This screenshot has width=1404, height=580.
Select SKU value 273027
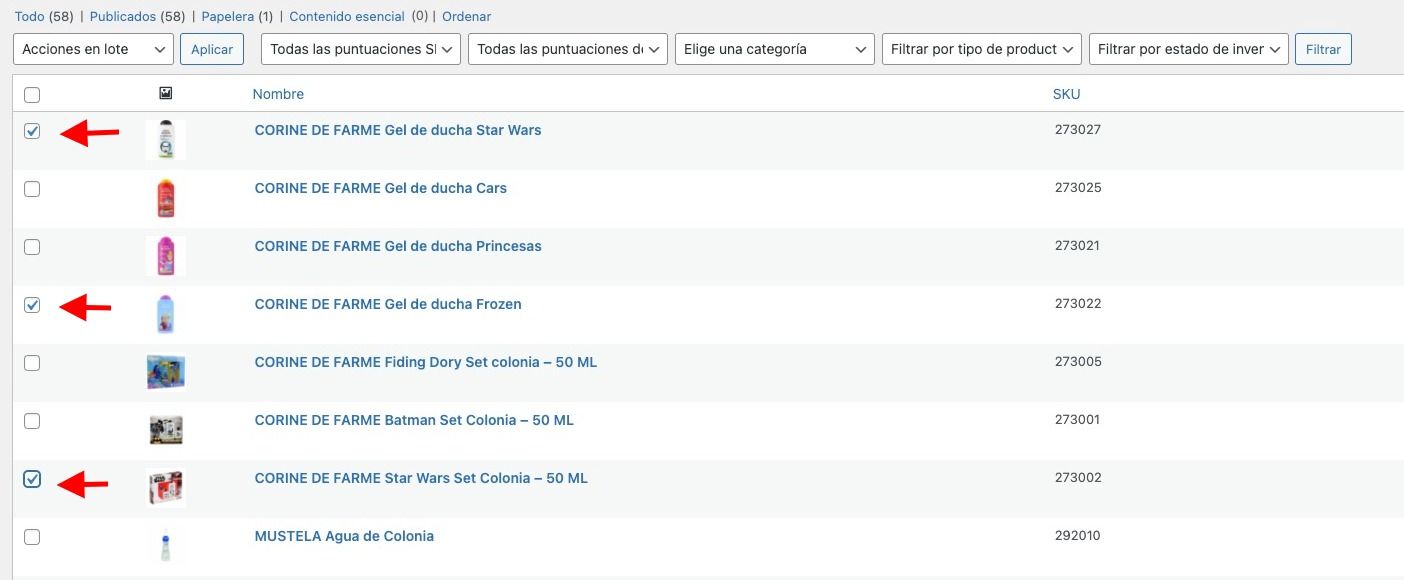point(1078,130)
